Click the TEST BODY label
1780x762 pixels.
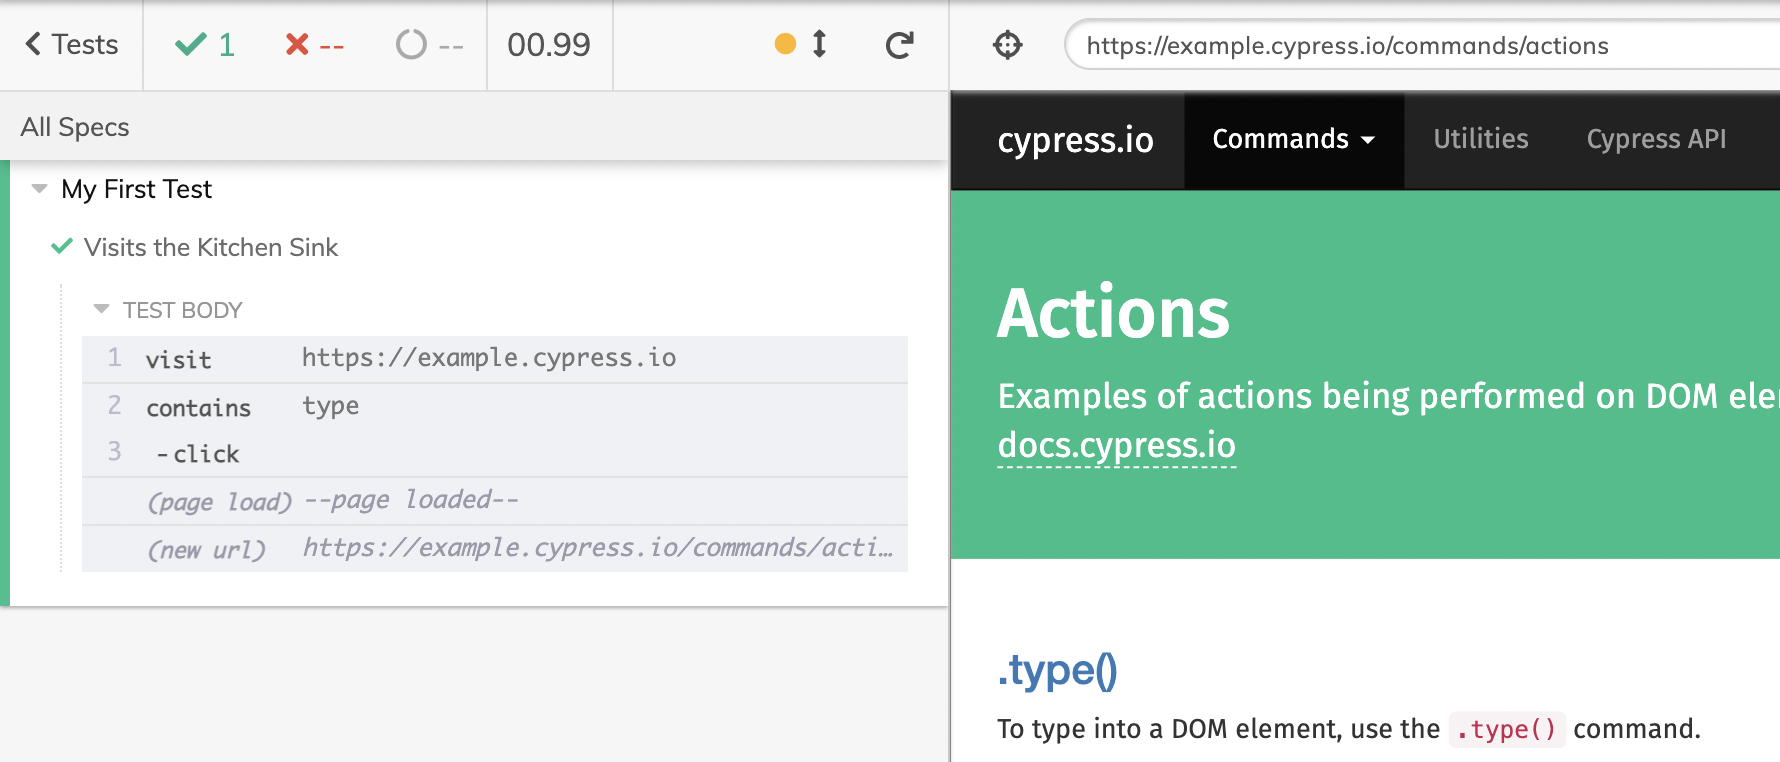[182, 310]
